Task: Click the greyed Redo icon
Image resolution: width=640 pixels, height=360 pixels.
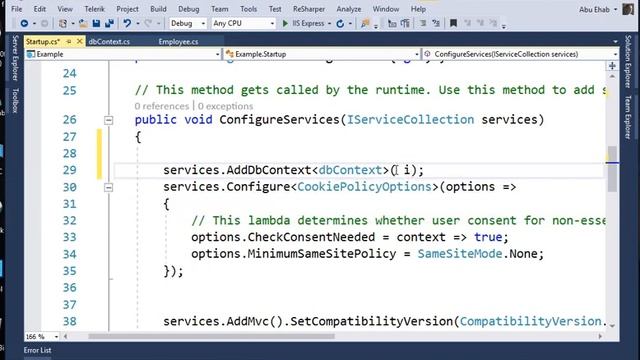Action: click(x=148, y=24)
